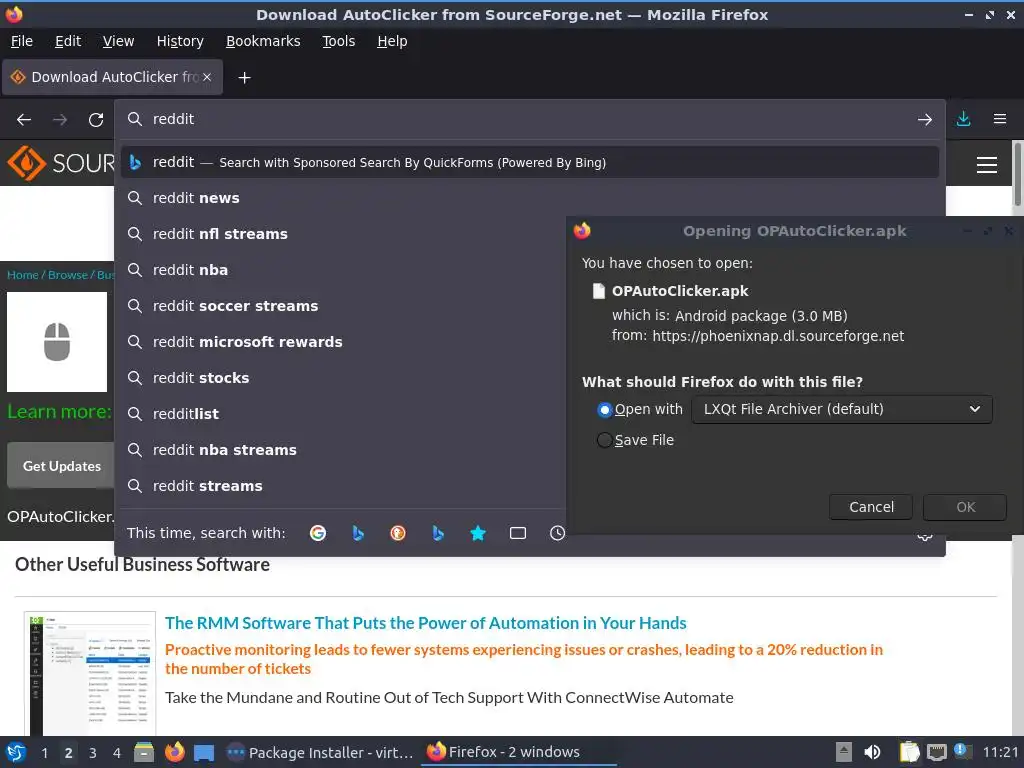1024x768 pixels.
Task: Click OK in the Opening dialog
Action: (x=965, y=507)
